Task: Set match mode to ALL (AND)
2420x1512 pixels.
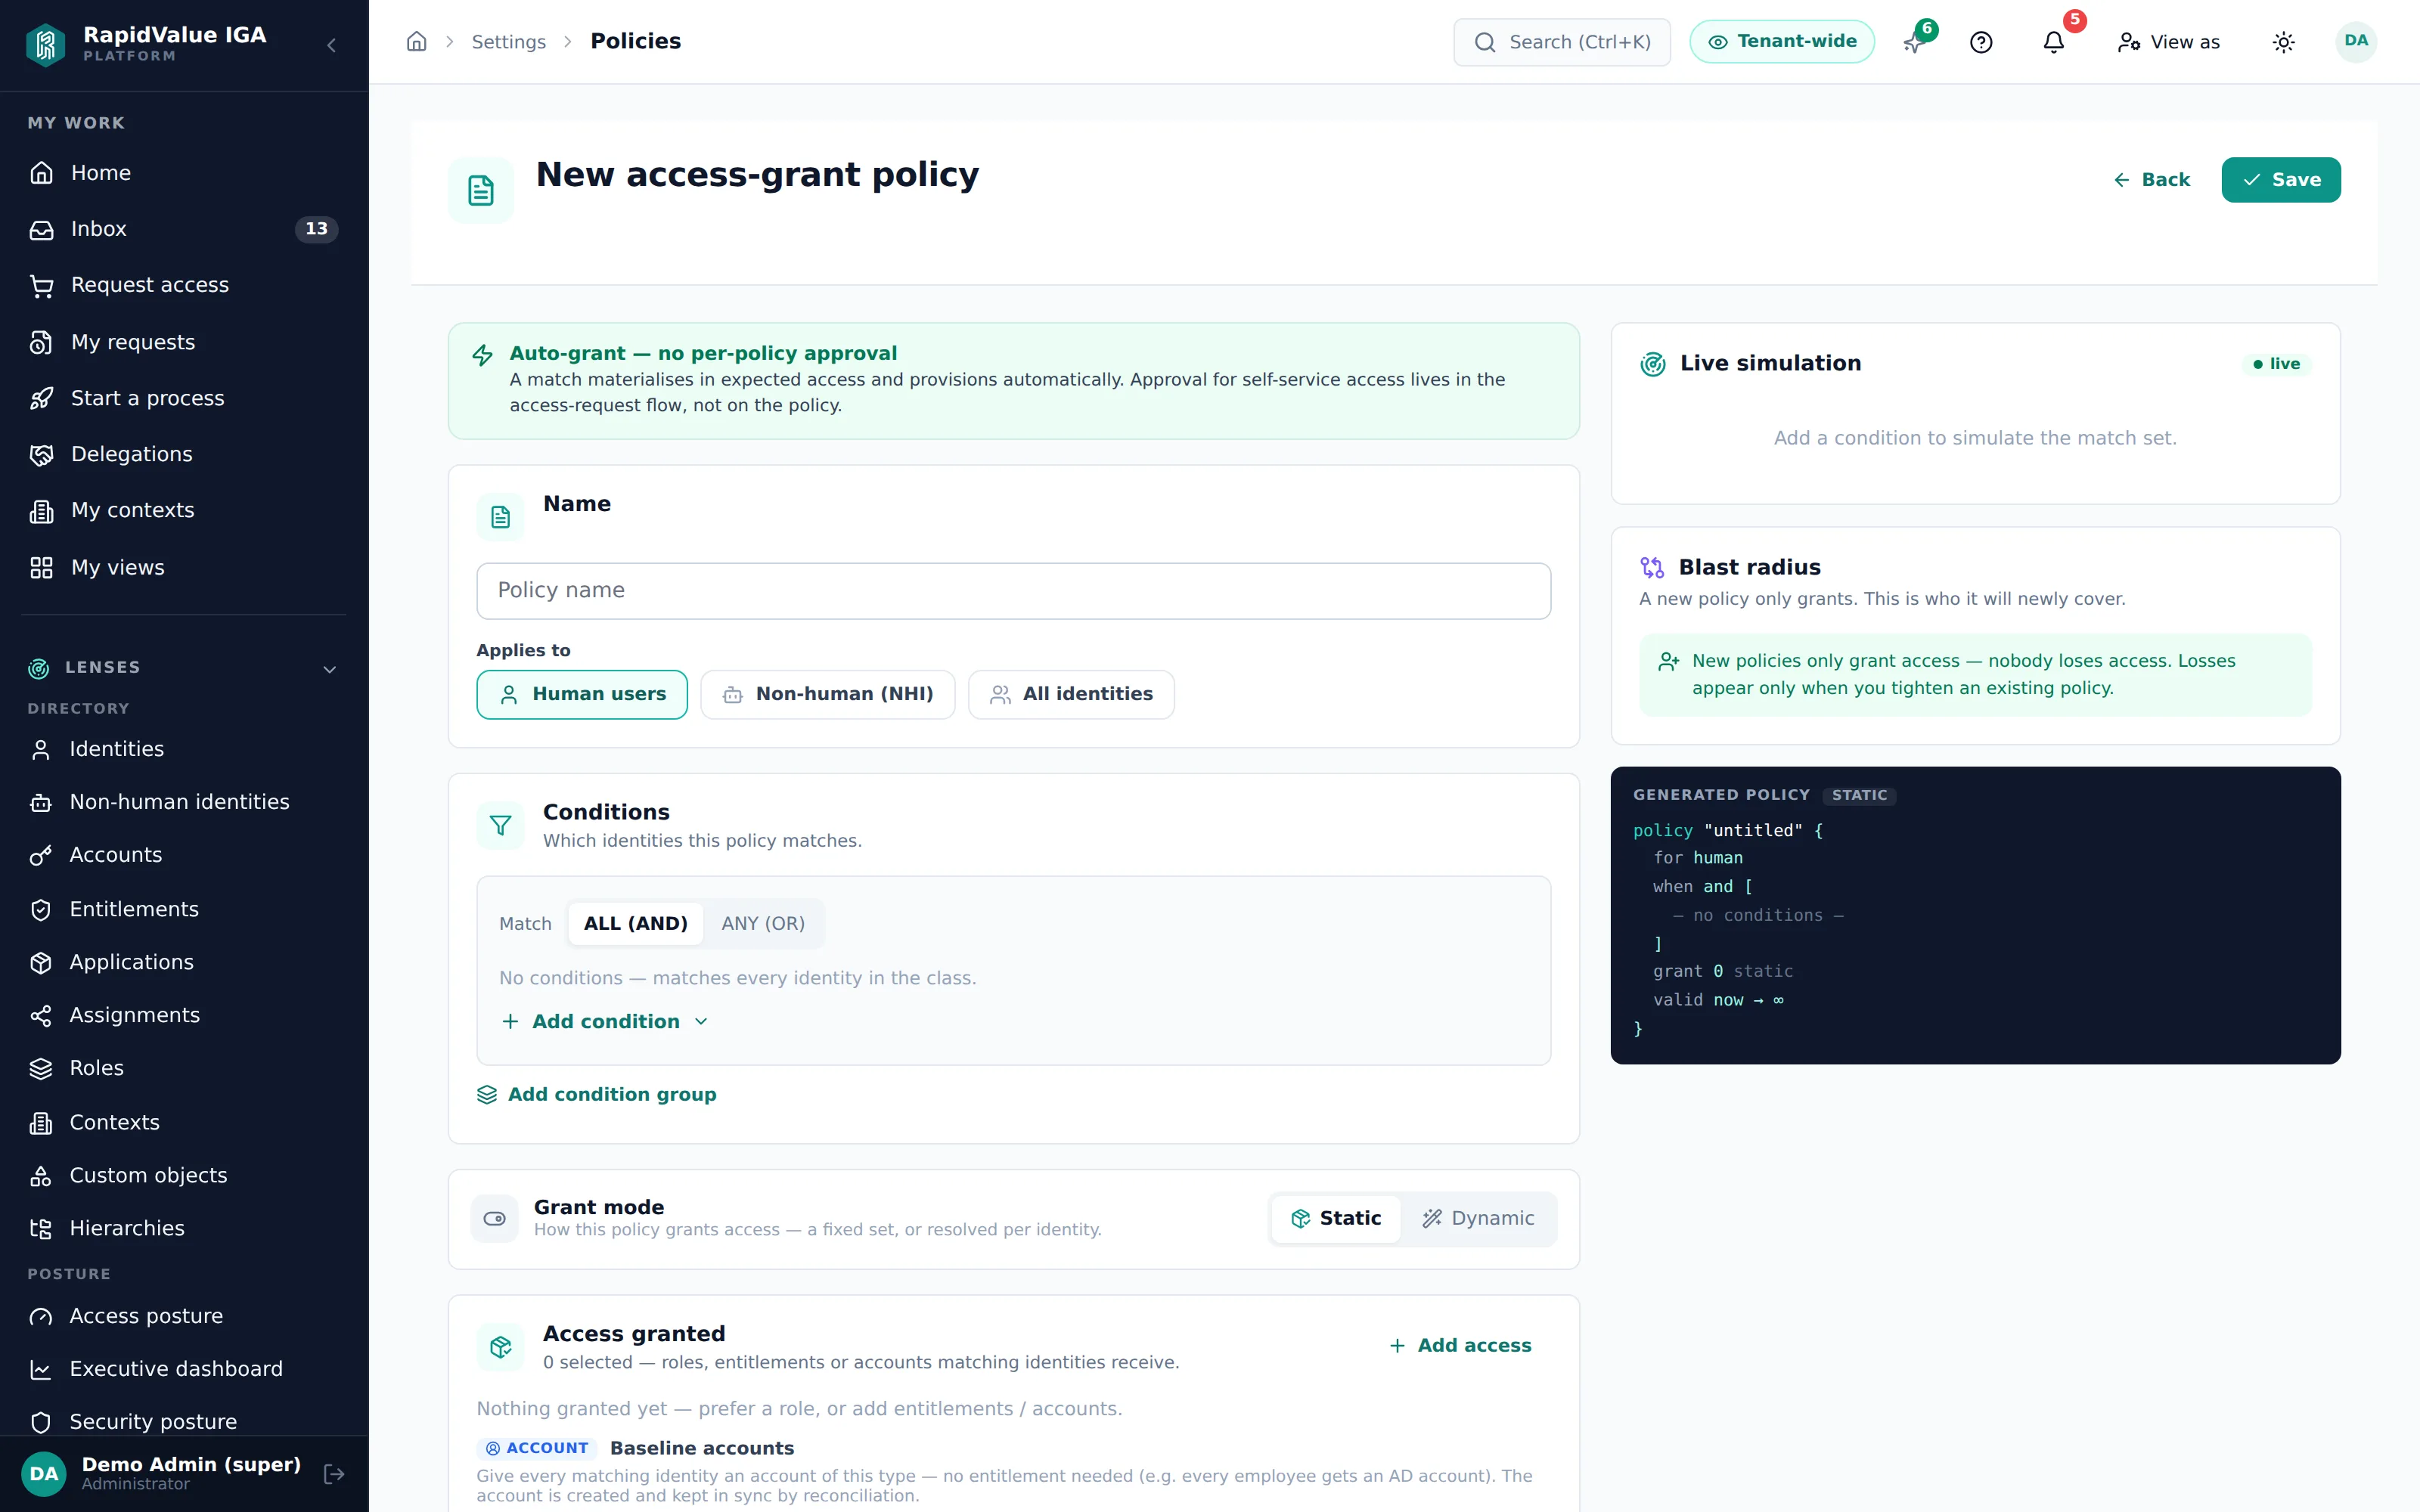Action: [635, 924]
